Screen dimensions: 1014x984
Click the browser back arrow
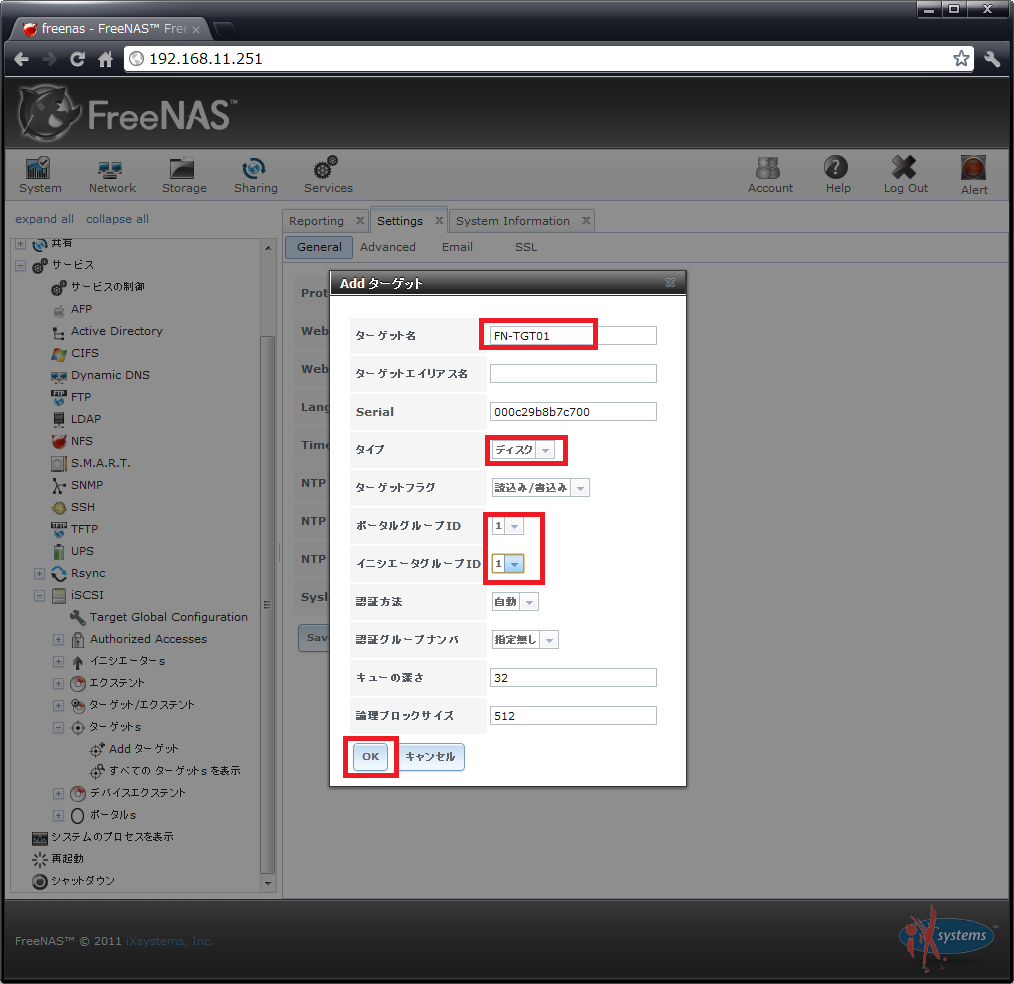21,59
